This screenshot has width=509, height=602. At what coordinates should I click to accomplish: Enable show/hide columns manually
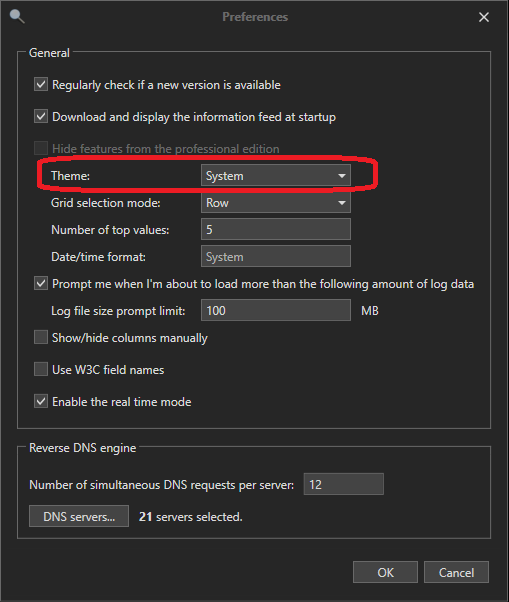point(41,337)
